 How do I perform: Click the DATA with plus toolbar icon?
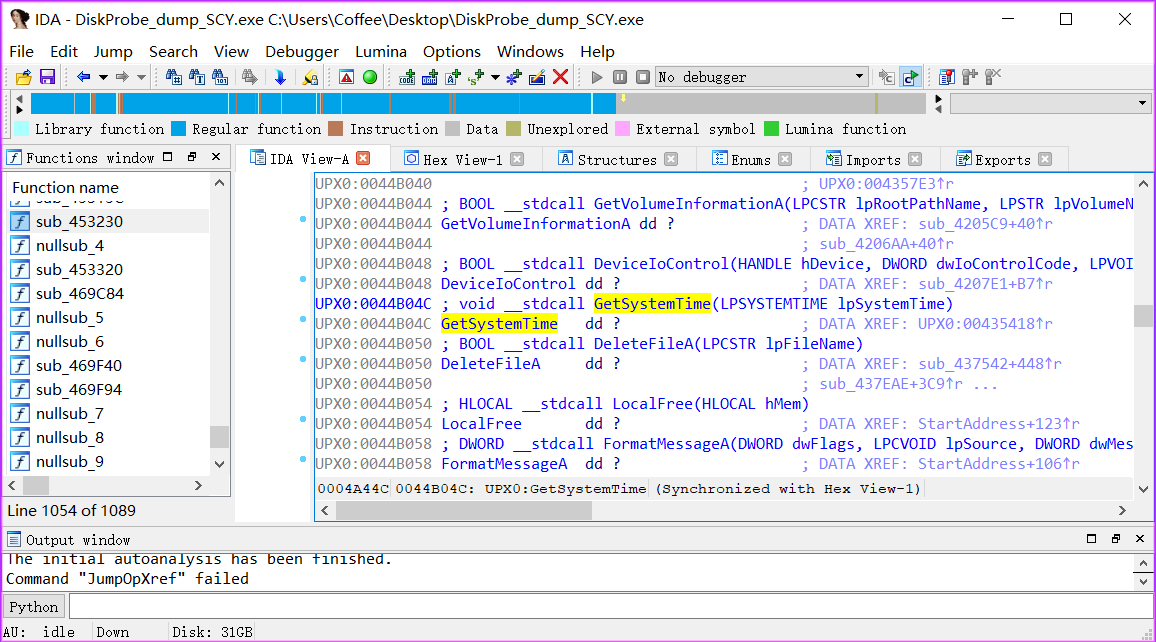[430, 77]
